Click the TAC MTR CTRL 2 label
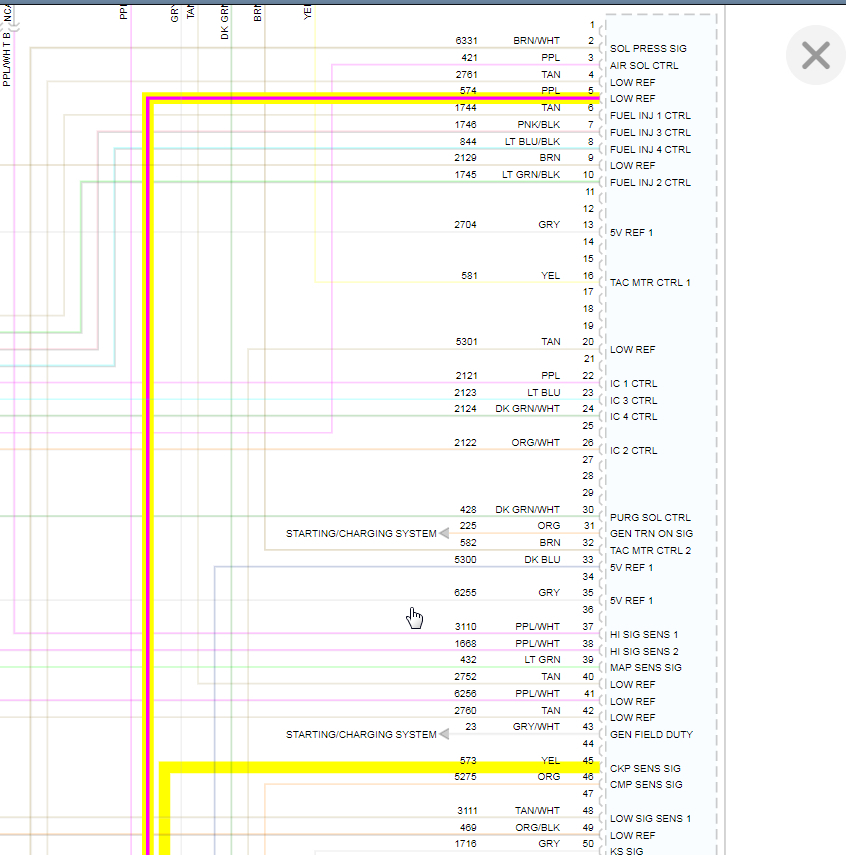 coord(650,551)
